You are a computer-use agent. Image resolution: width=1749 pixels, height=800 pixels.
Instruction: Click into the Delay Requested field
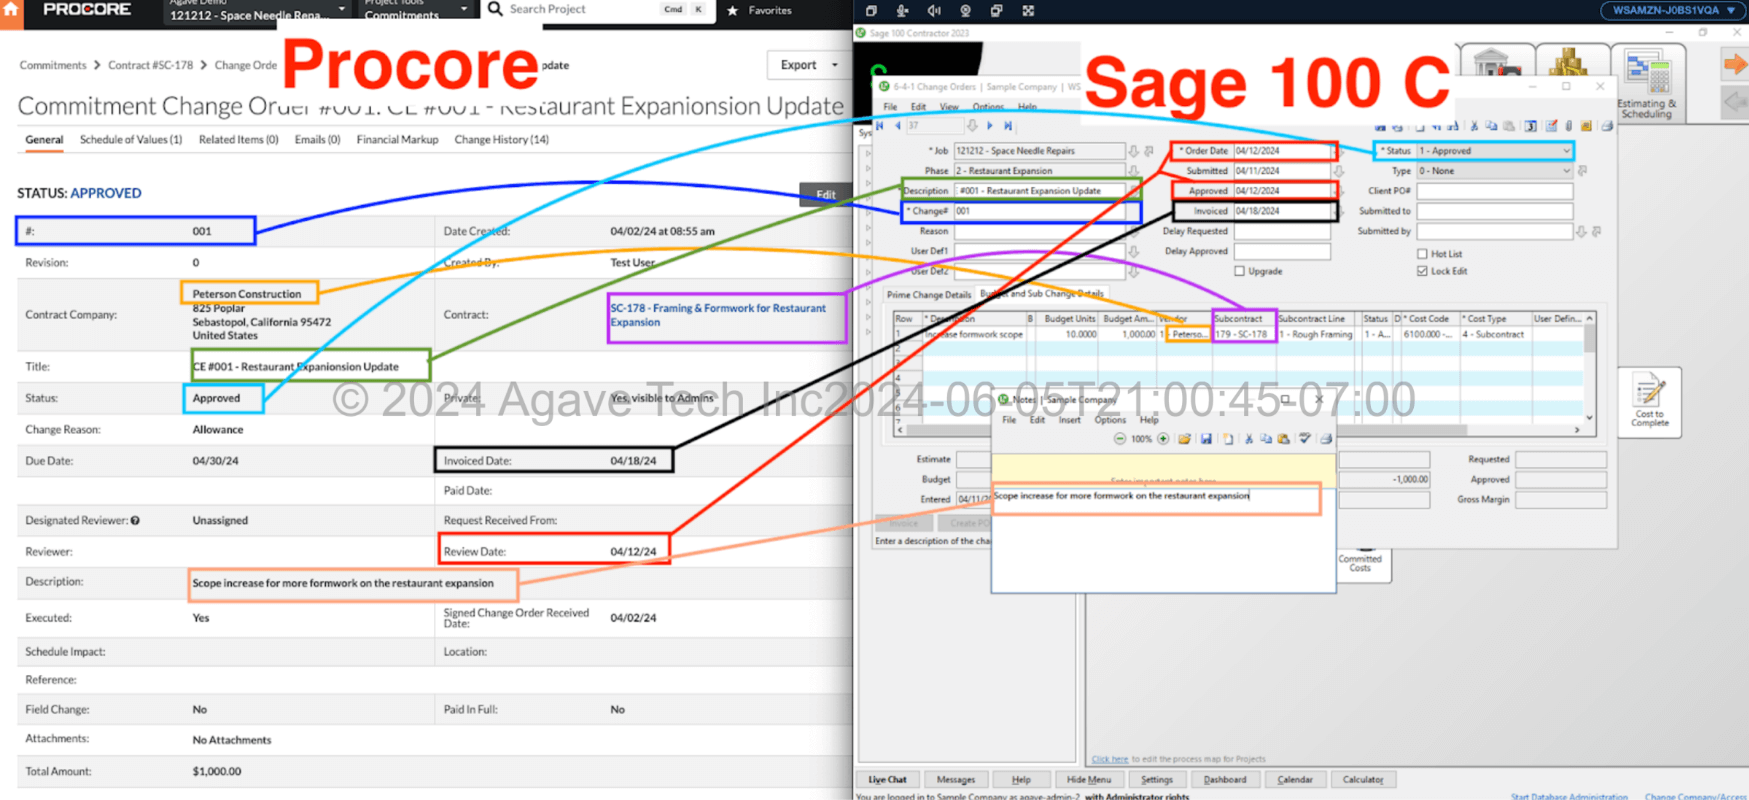point(1282,231)
